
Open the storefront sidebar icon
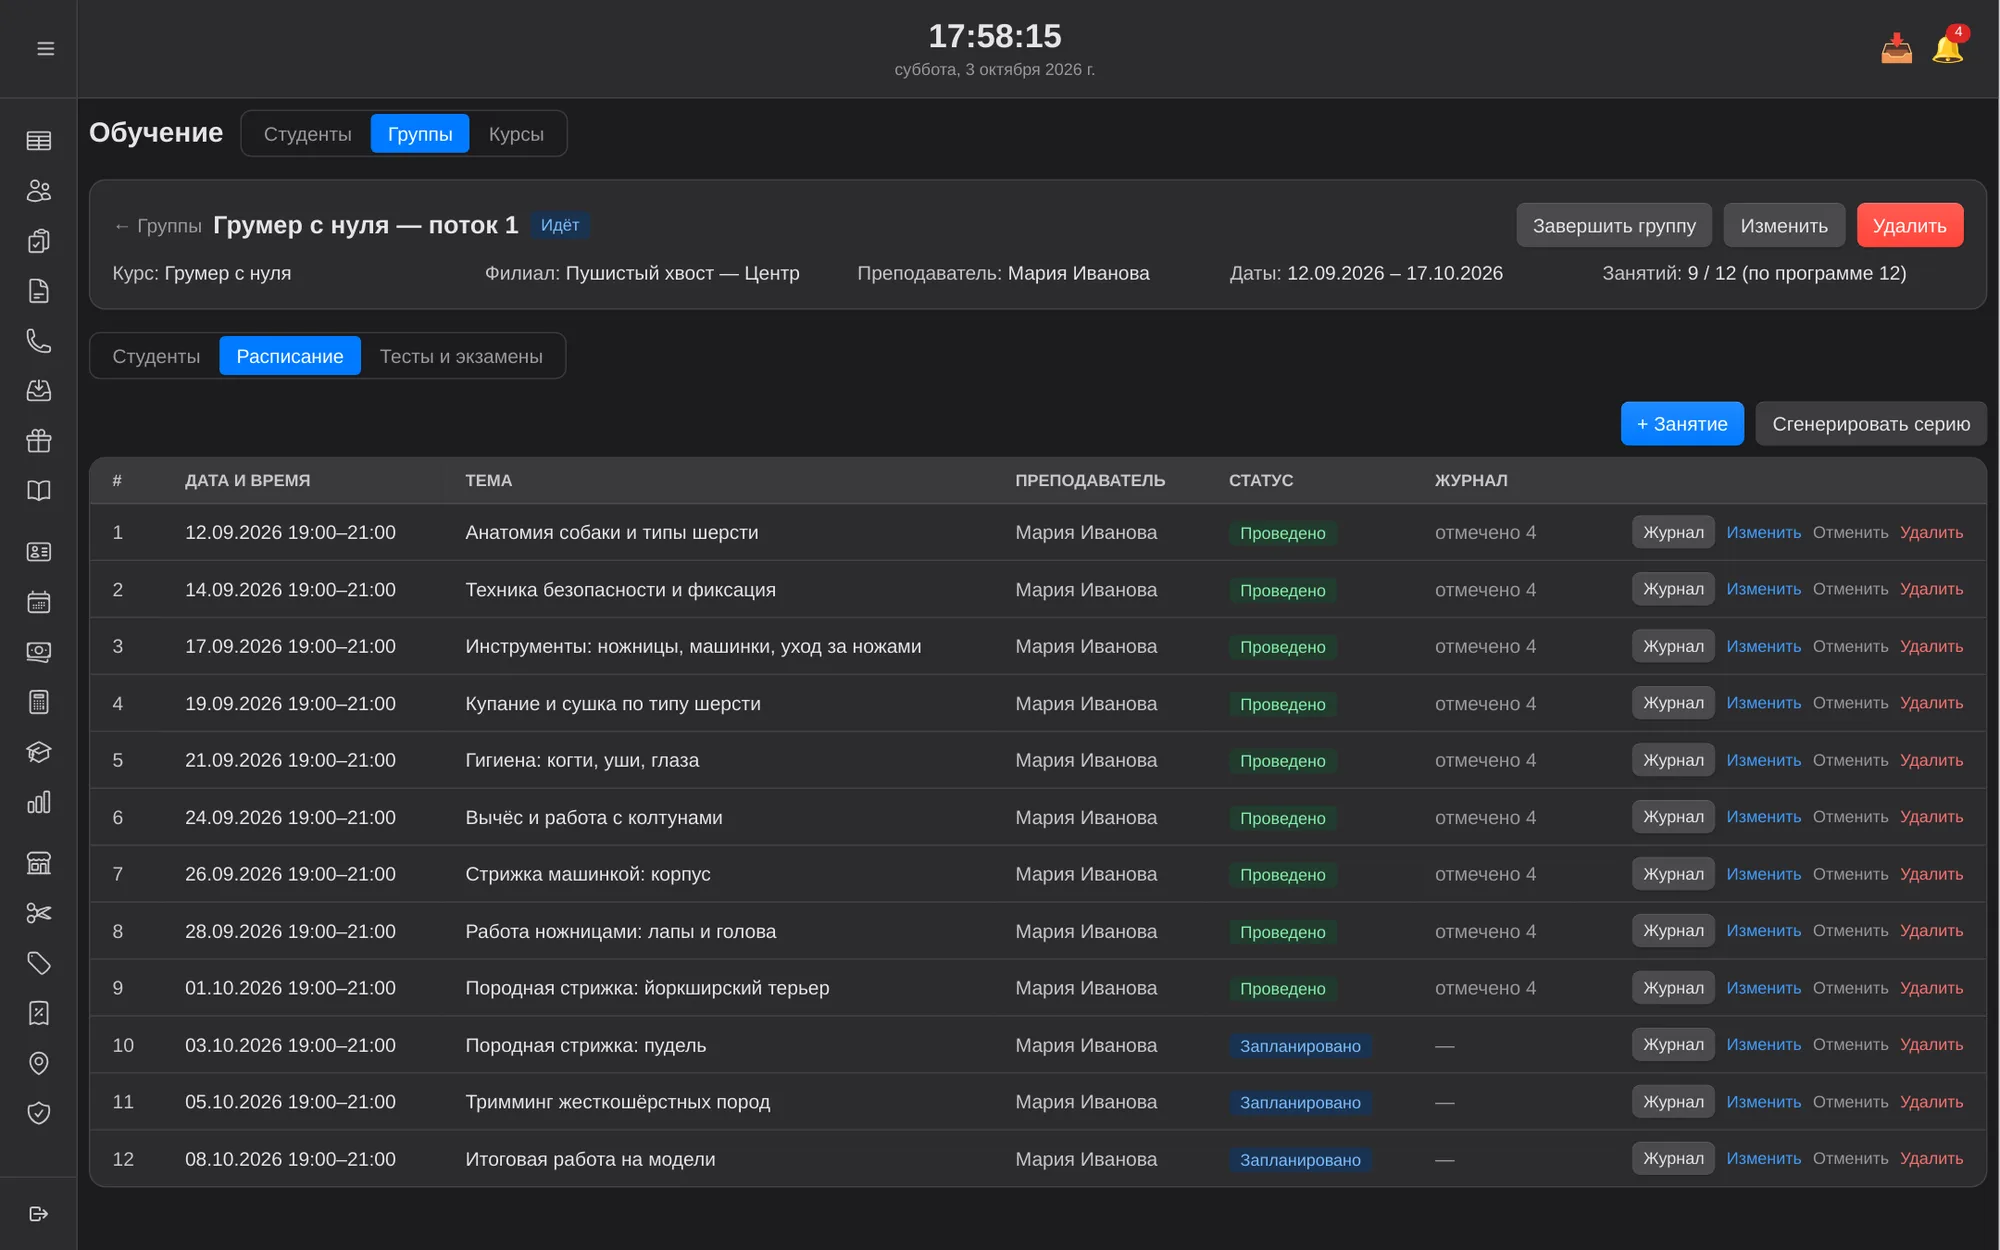pos(39,863)
